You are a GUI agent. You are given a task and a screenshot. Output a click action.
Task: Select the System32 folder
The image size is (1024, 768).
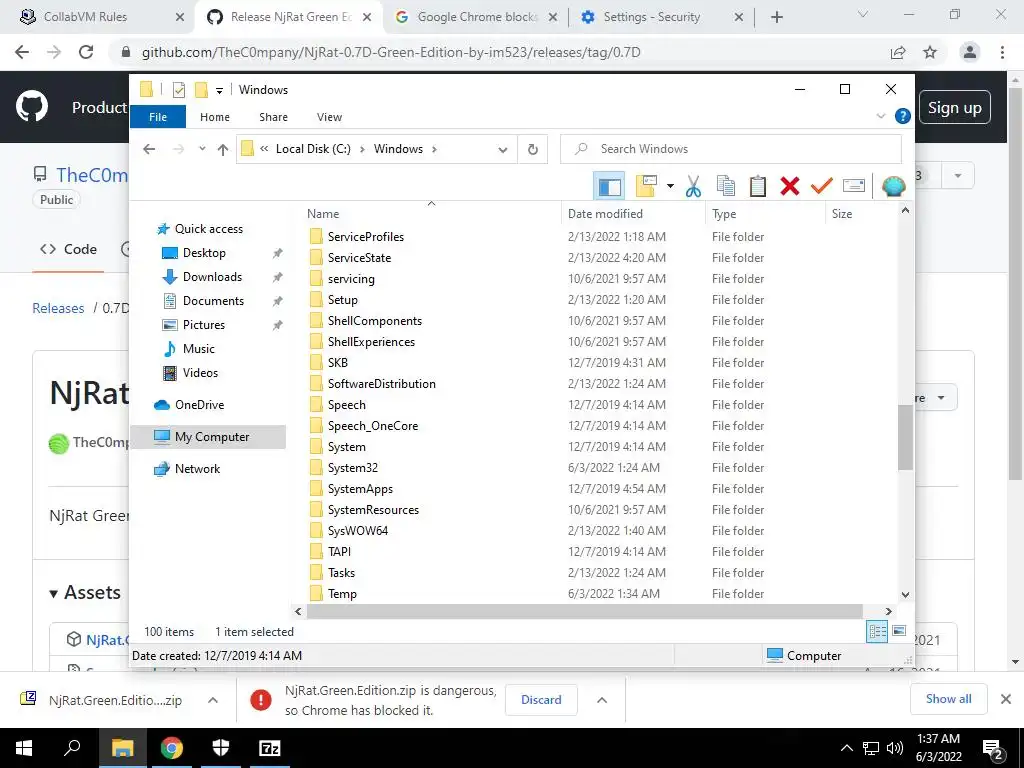point(353,468)
